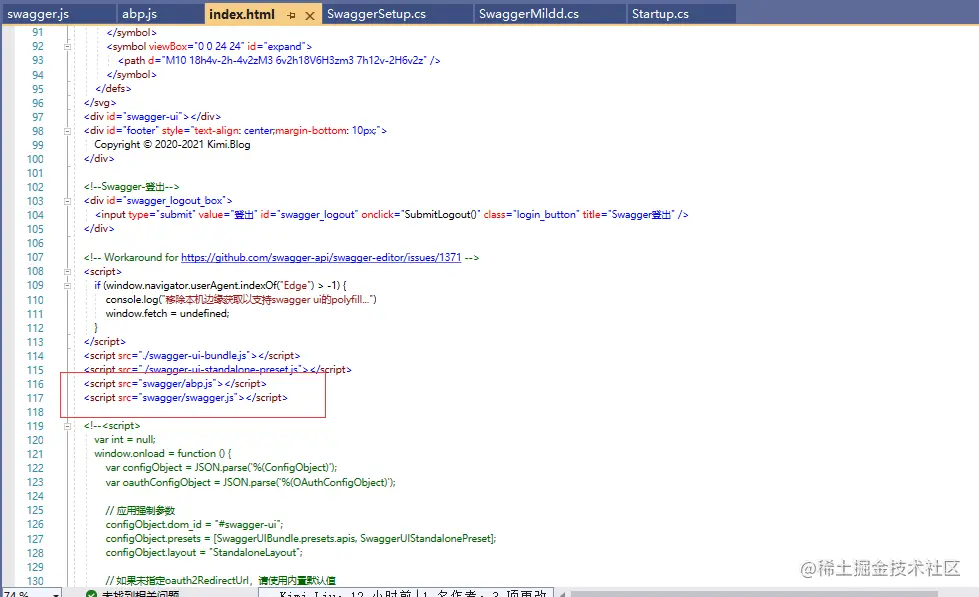The width and height of the screenshot is (979, 597).
Task: Click the swagger/swagger.js script line
Action: 186,398
